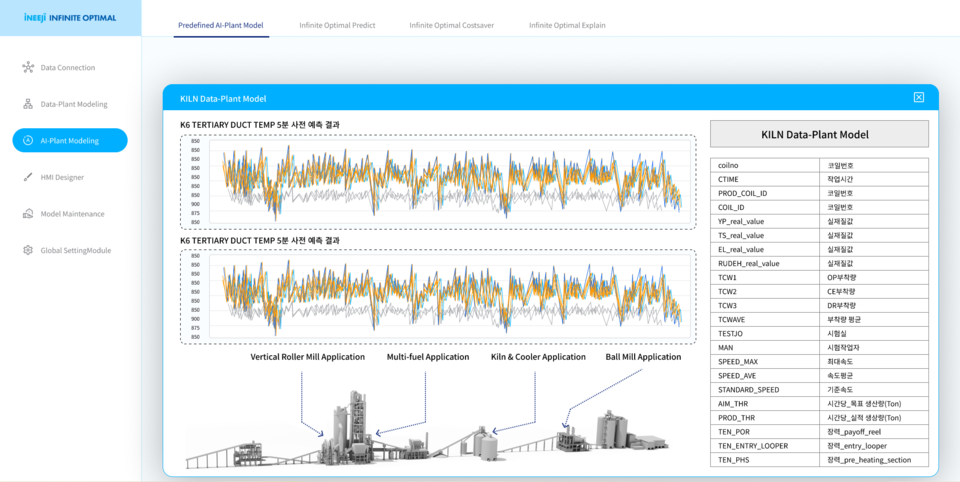
Task: Click the 부착량 평균 description cell
Action: coord(874,320)
